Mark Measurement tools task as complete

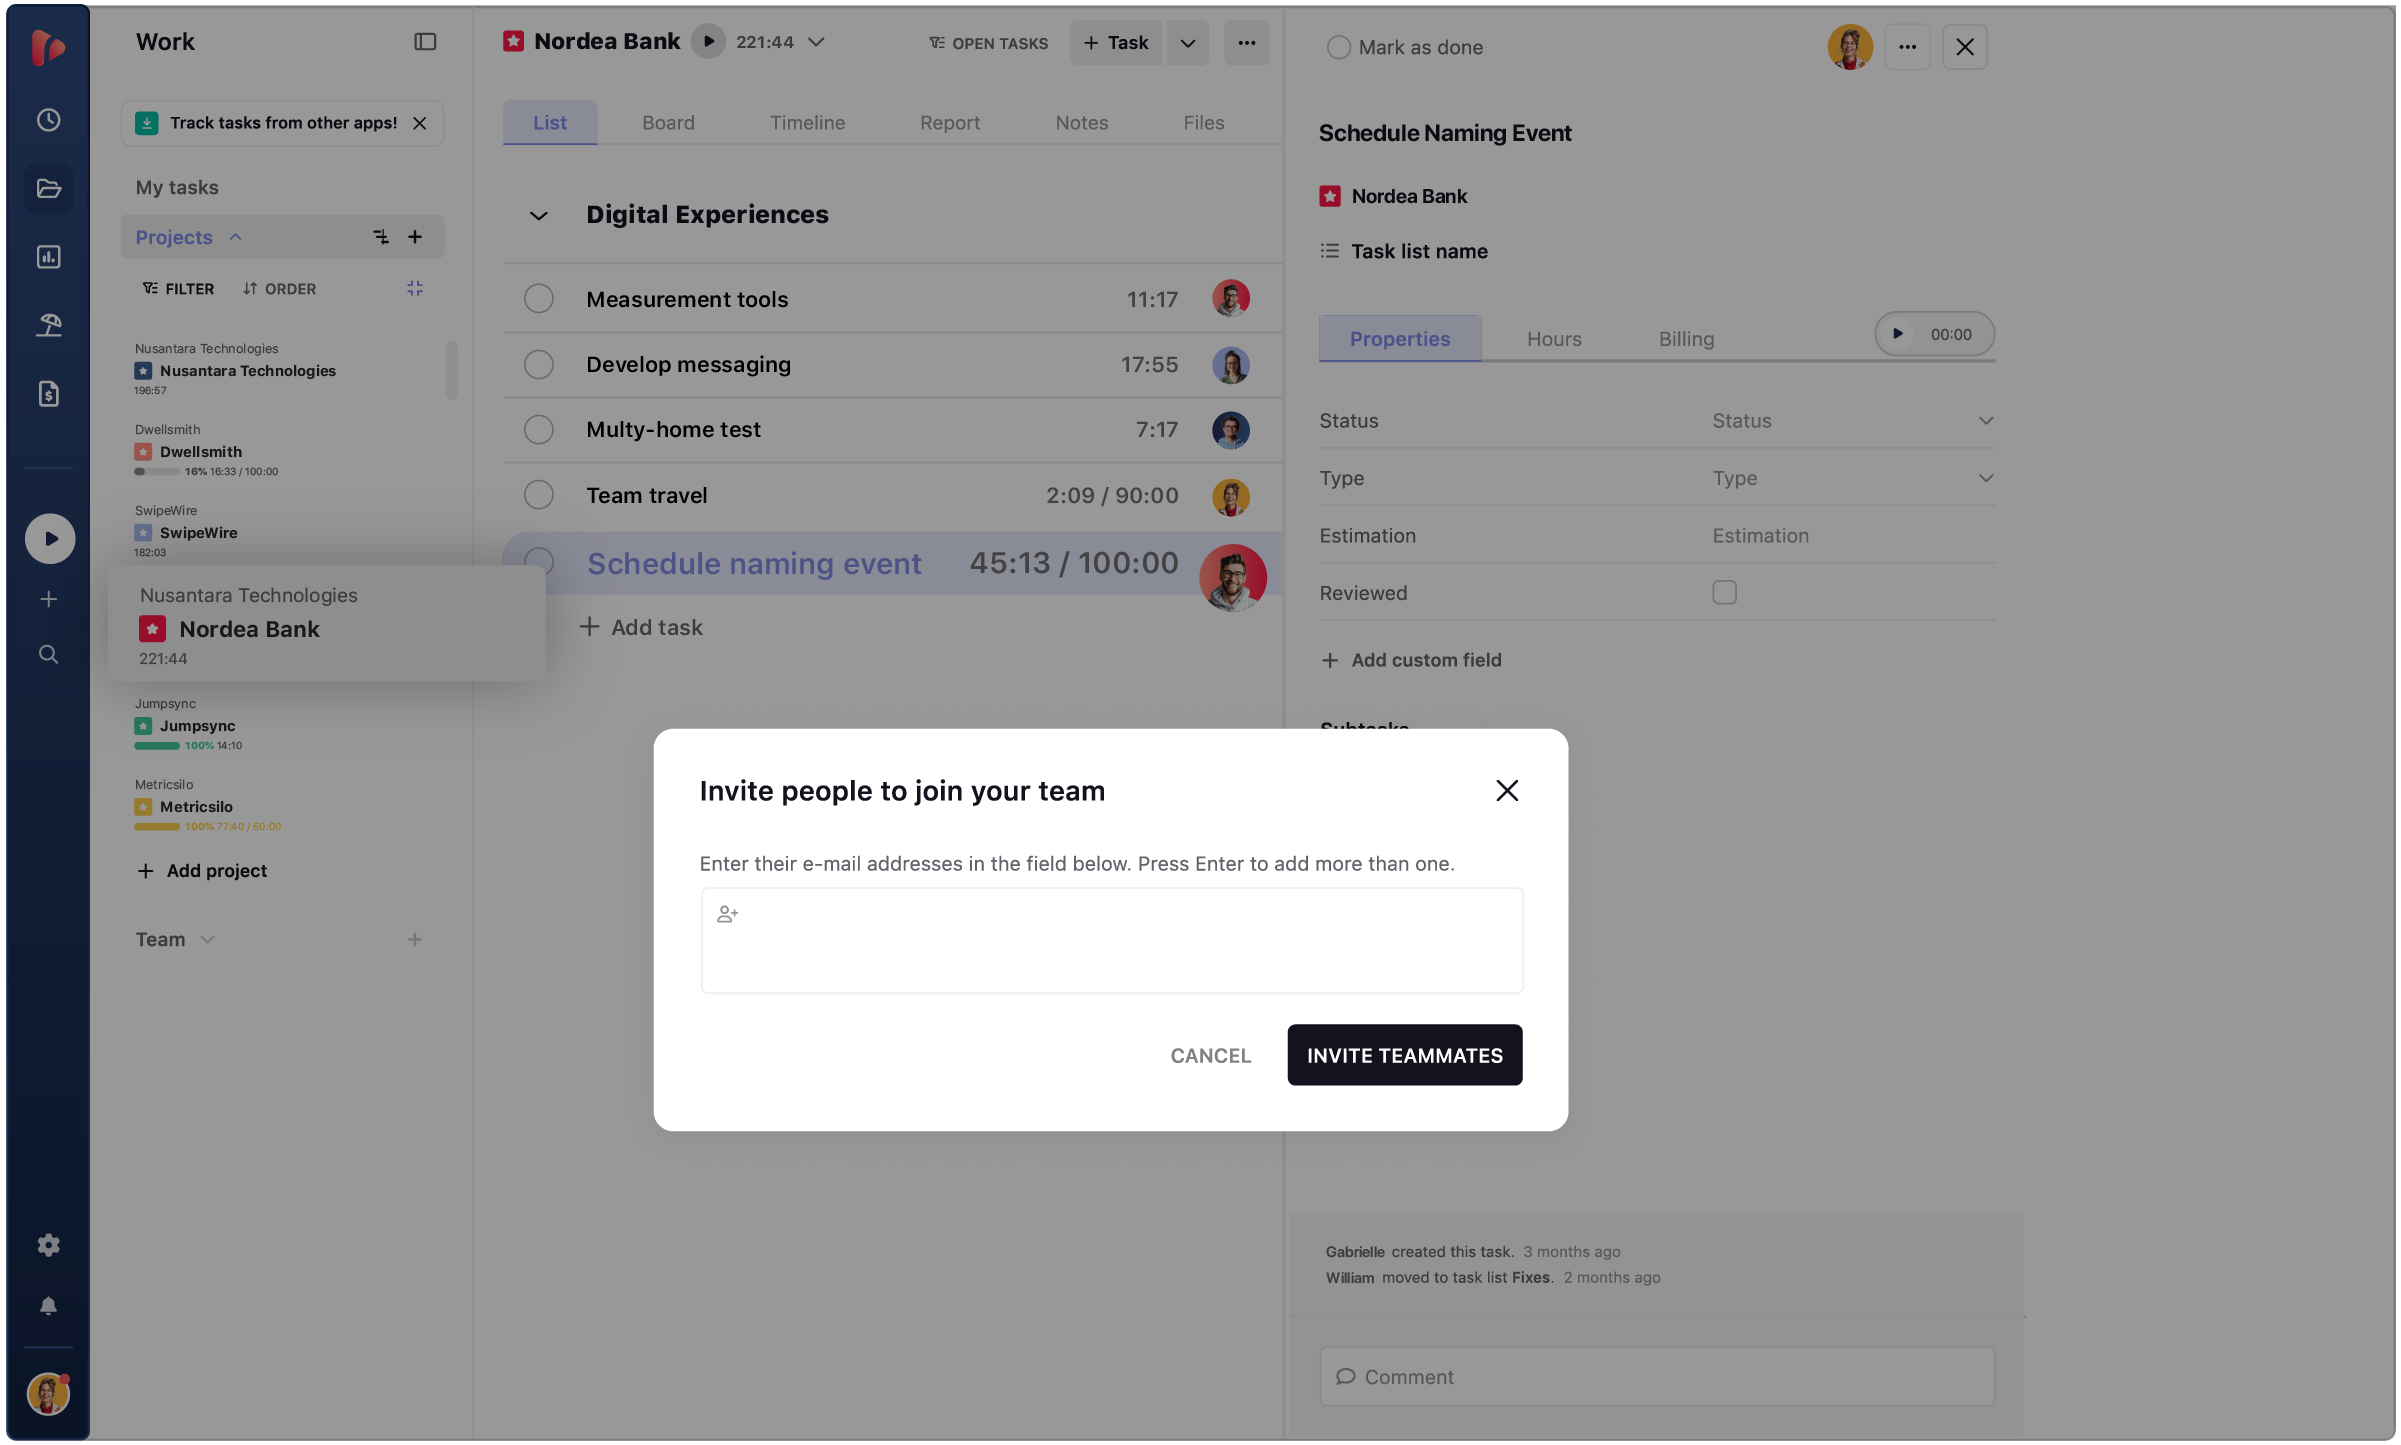(539, 299)
